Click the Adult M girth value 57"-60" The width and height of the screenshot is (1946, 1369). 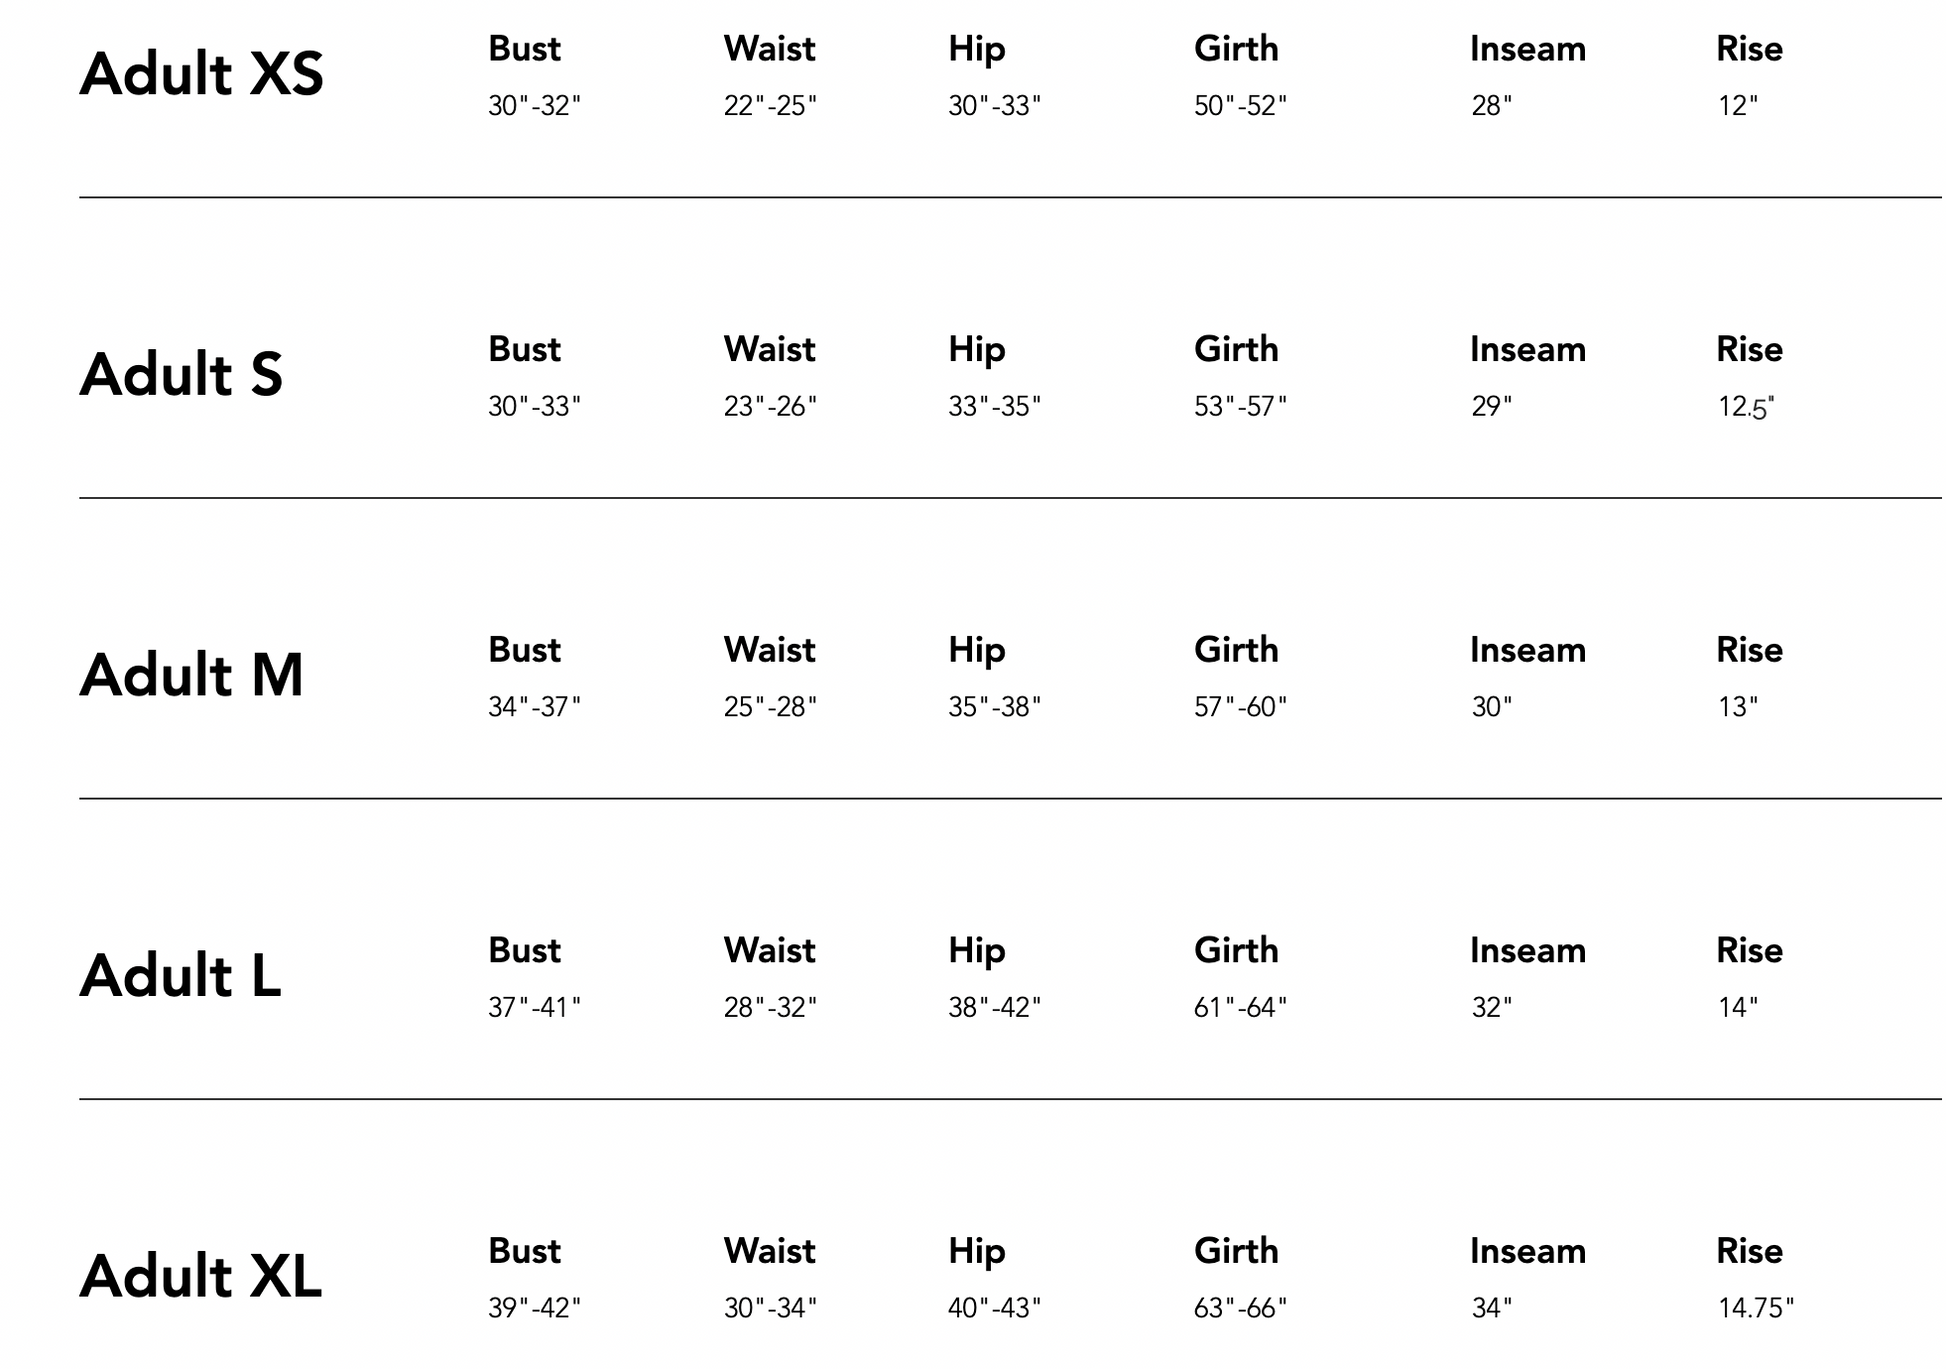(1239, 707)
